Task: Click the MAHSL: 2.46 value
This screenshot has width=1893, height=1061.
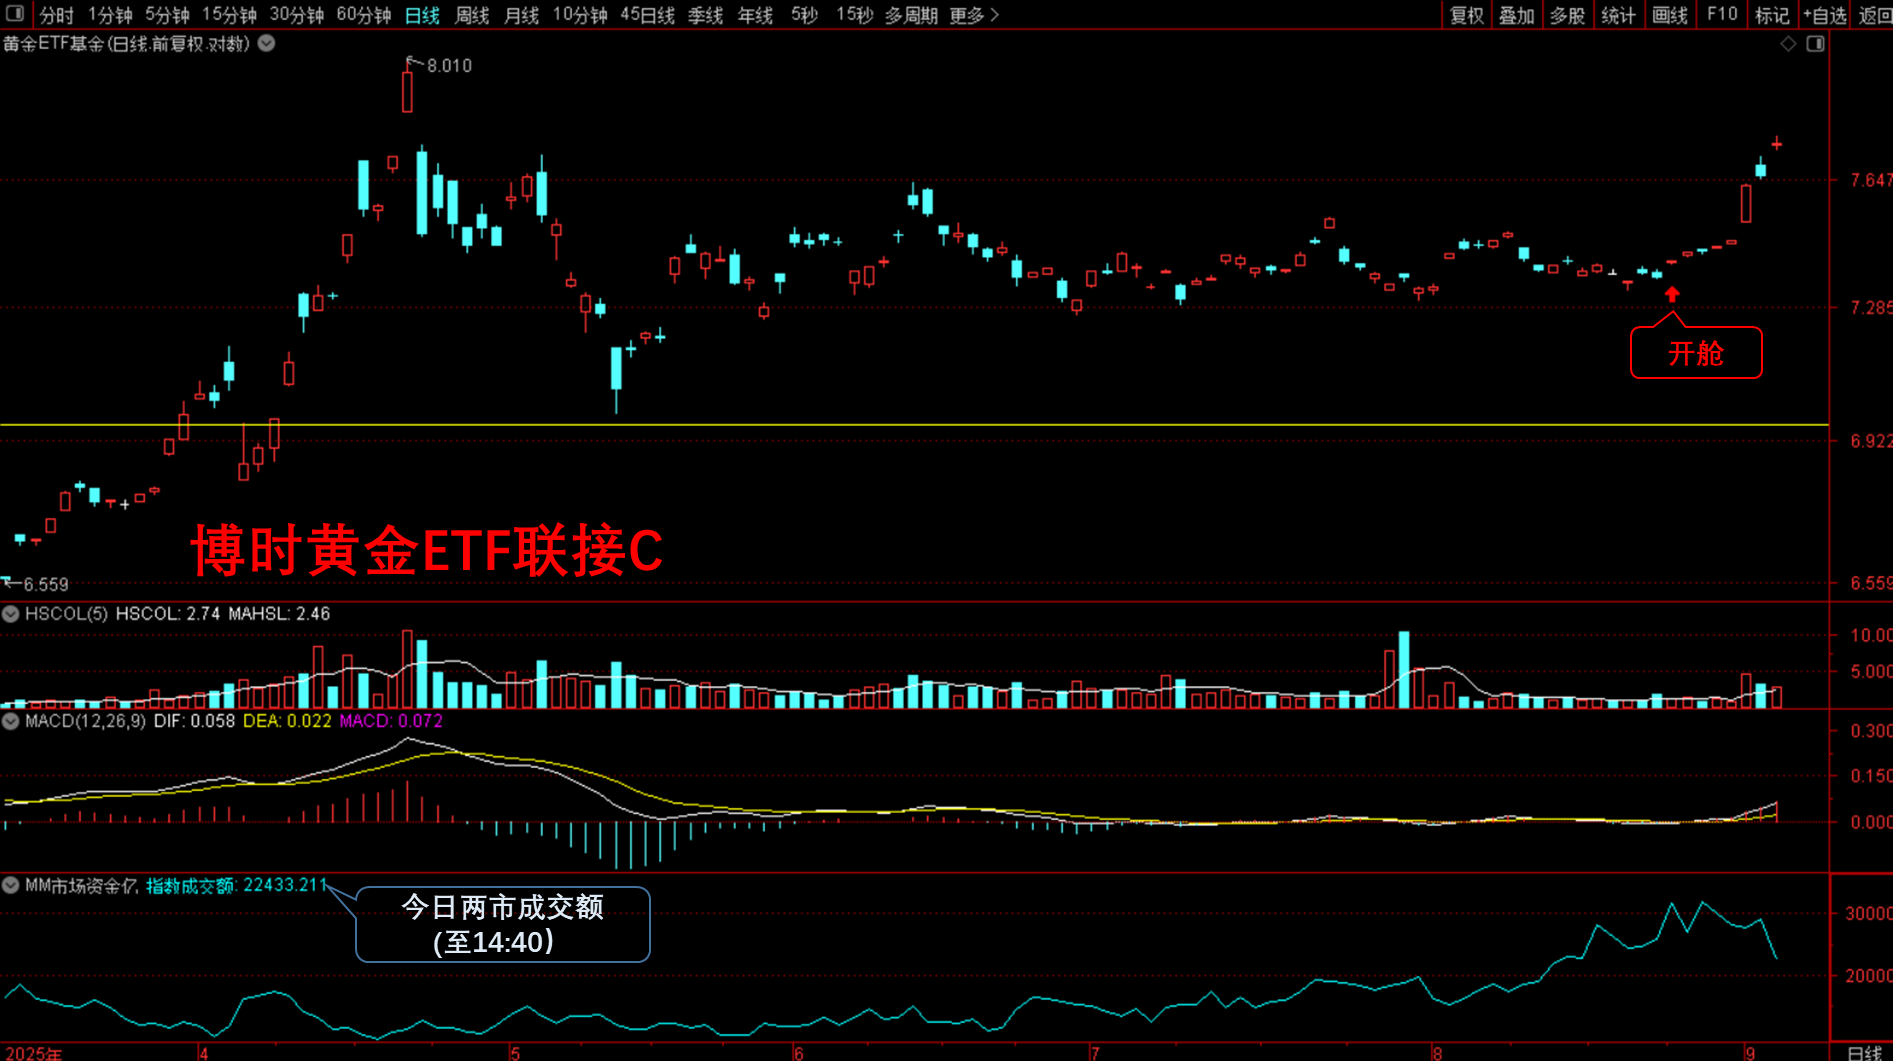Action: (x=279, y=614)
